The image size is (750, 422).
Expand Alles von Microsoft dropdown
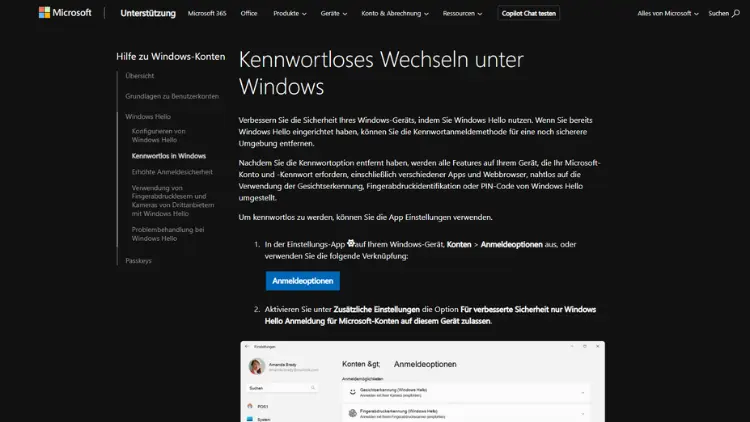668,13
